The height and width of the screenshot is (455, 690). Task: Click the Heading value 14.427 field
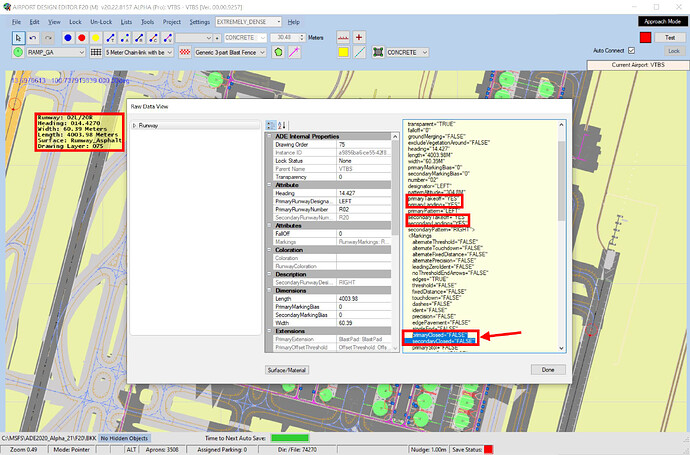pos(364,193)
